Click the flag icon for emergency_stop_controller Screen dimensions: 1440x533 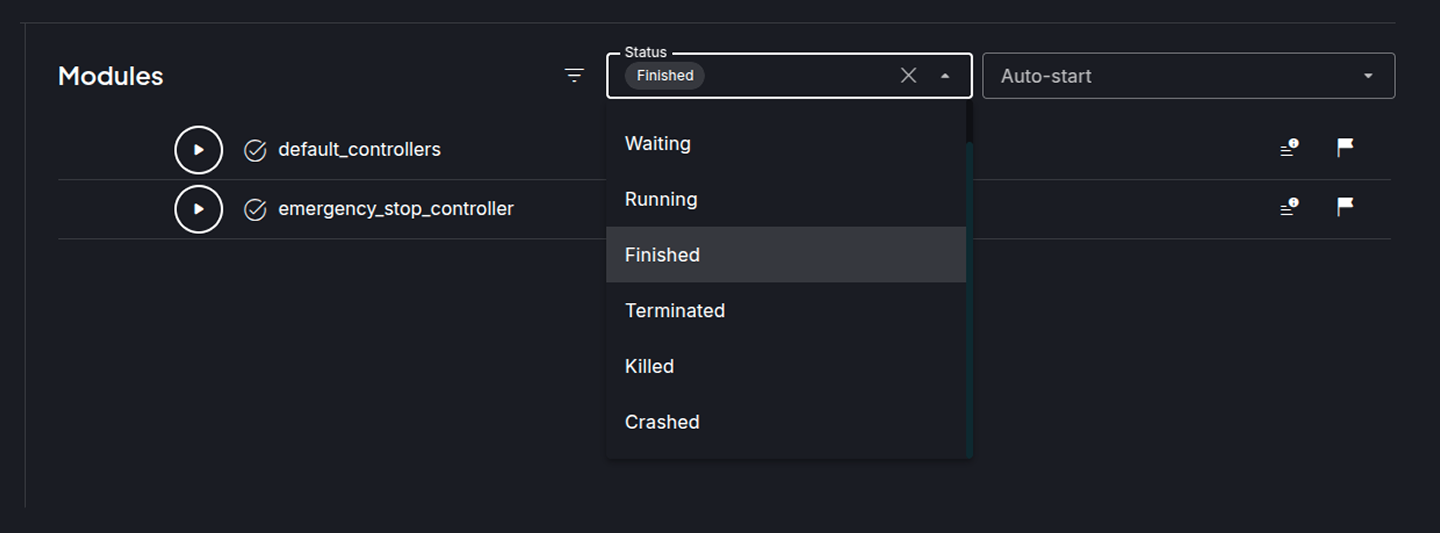[x=1345, y=207]
